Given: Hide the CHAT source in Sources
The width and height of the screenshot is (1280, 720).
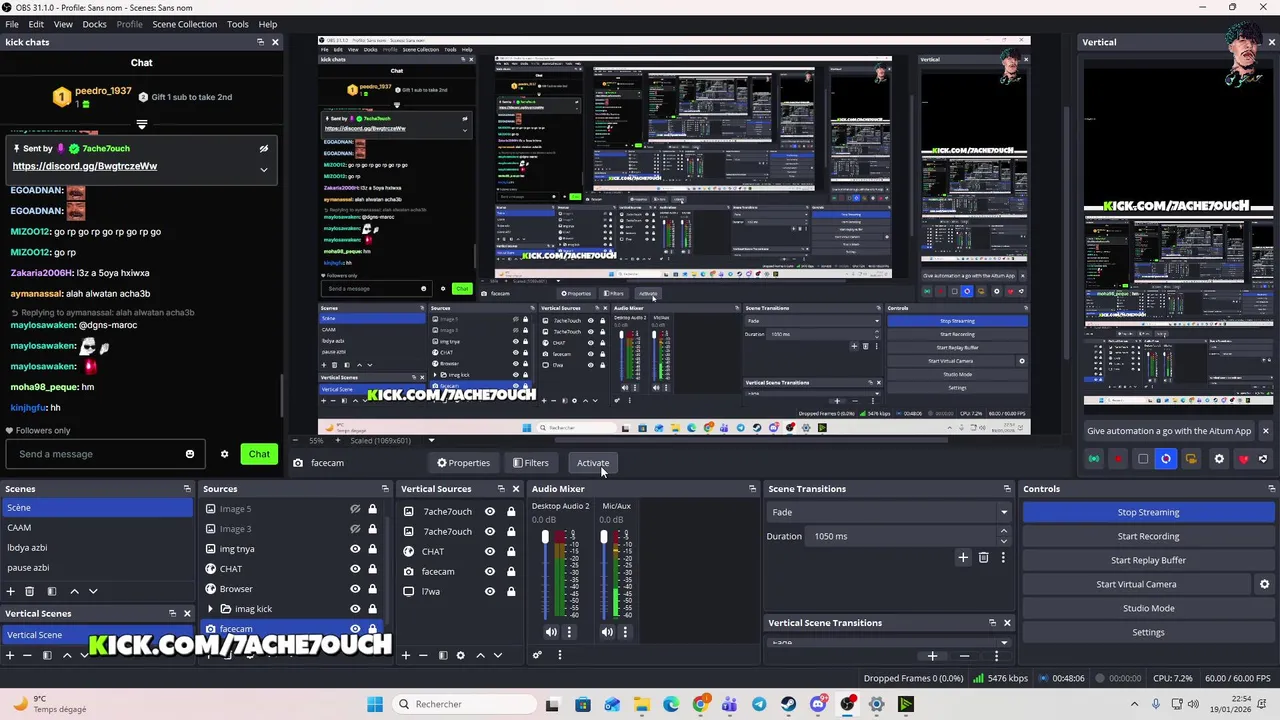Looking at the screenshot, I should pyautogui.click(x=355, y=569).
